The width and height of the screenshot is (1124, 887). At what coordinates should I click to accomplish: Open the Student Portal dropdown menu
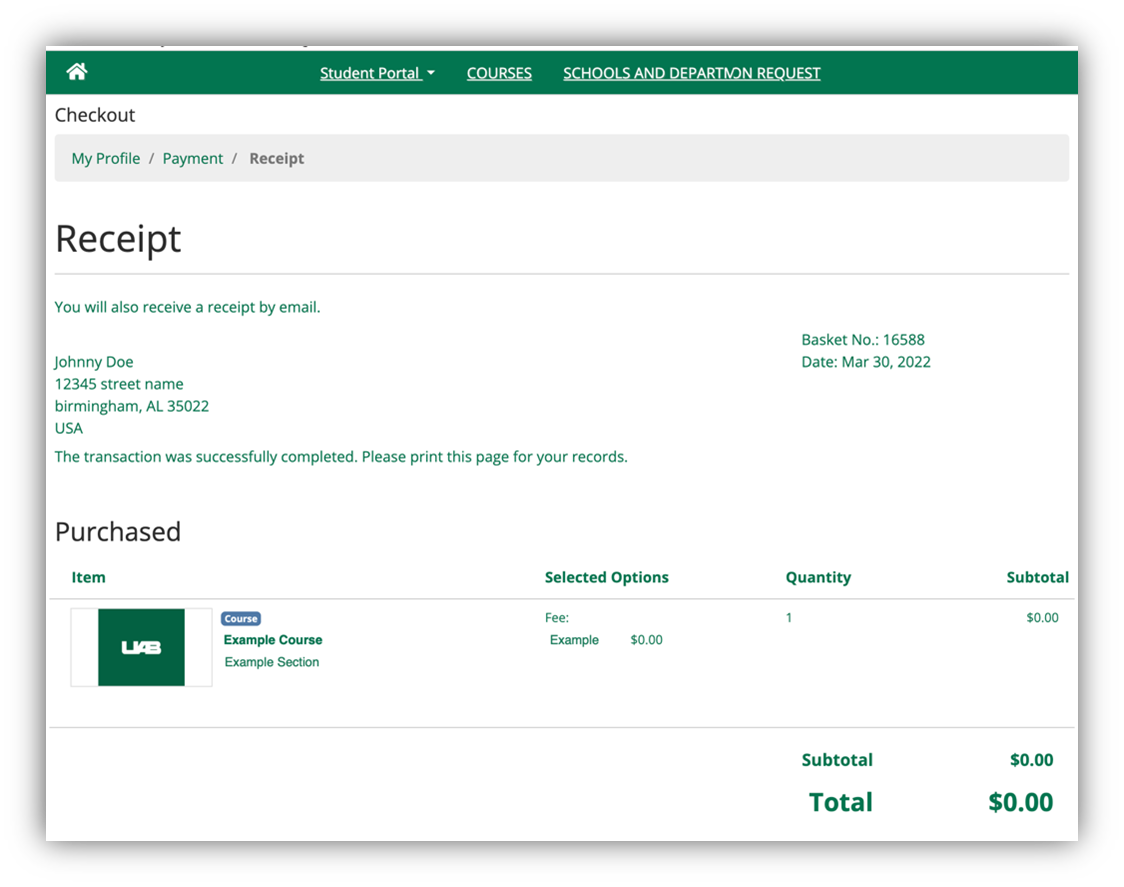(377, 73)
